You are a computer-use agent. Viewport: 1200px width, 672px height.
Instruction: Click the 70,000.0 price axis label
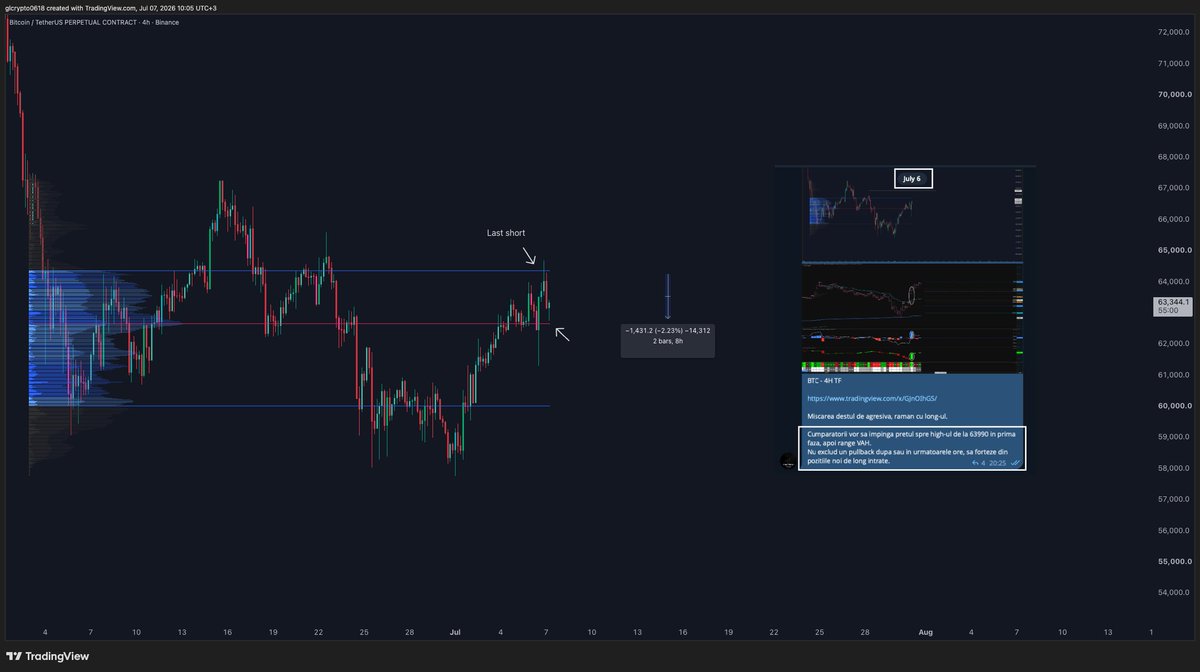[1173, 95]
